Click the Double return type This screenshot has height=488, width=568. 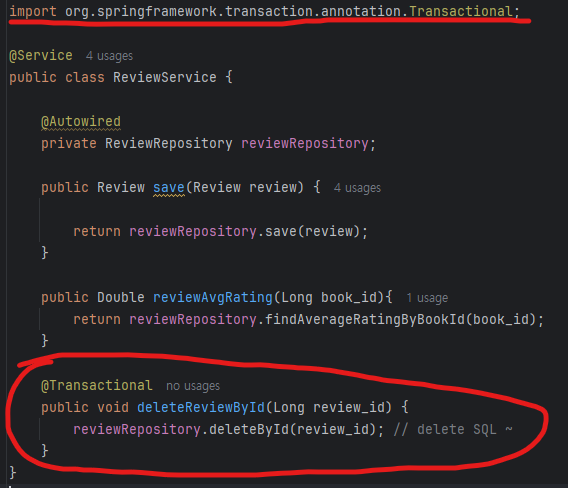point(121,298)
